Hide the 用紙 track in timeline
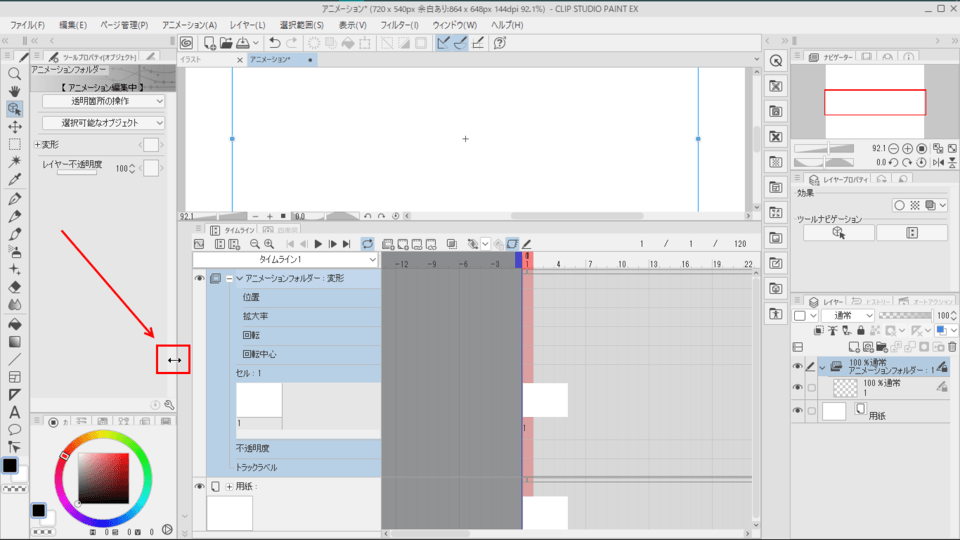960x540 pixels. pyautogui.click(x=200, y=487)
